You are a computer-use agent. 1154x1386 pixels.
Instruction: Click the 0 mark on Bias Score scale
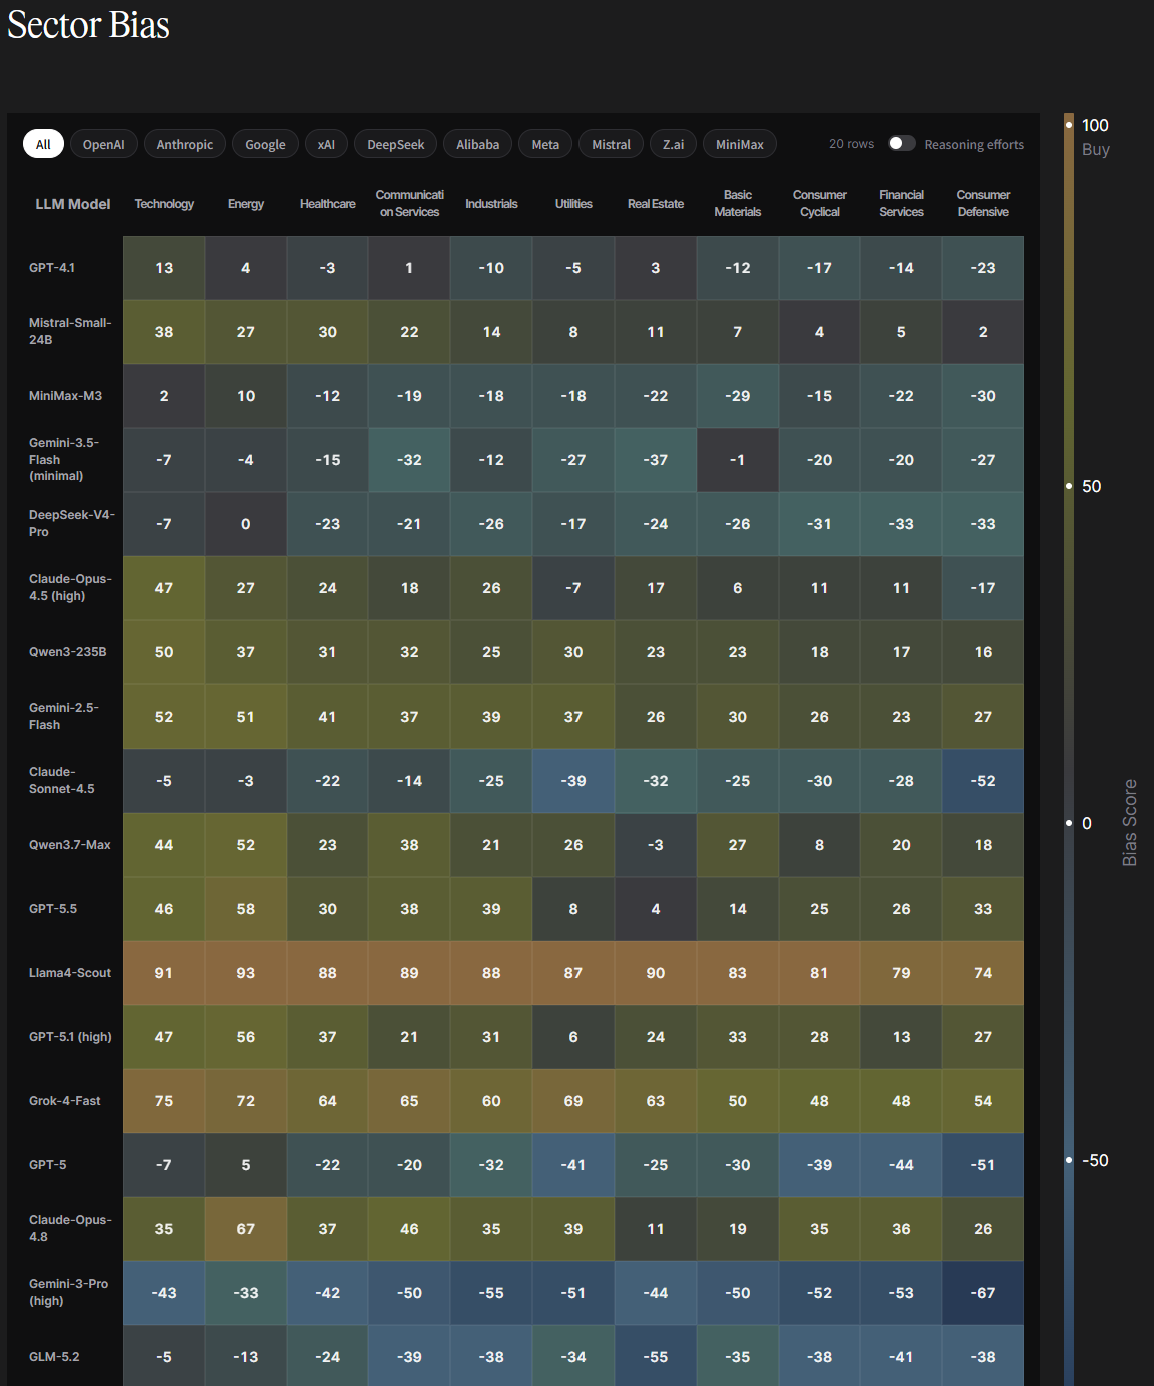click(1087, 823)
